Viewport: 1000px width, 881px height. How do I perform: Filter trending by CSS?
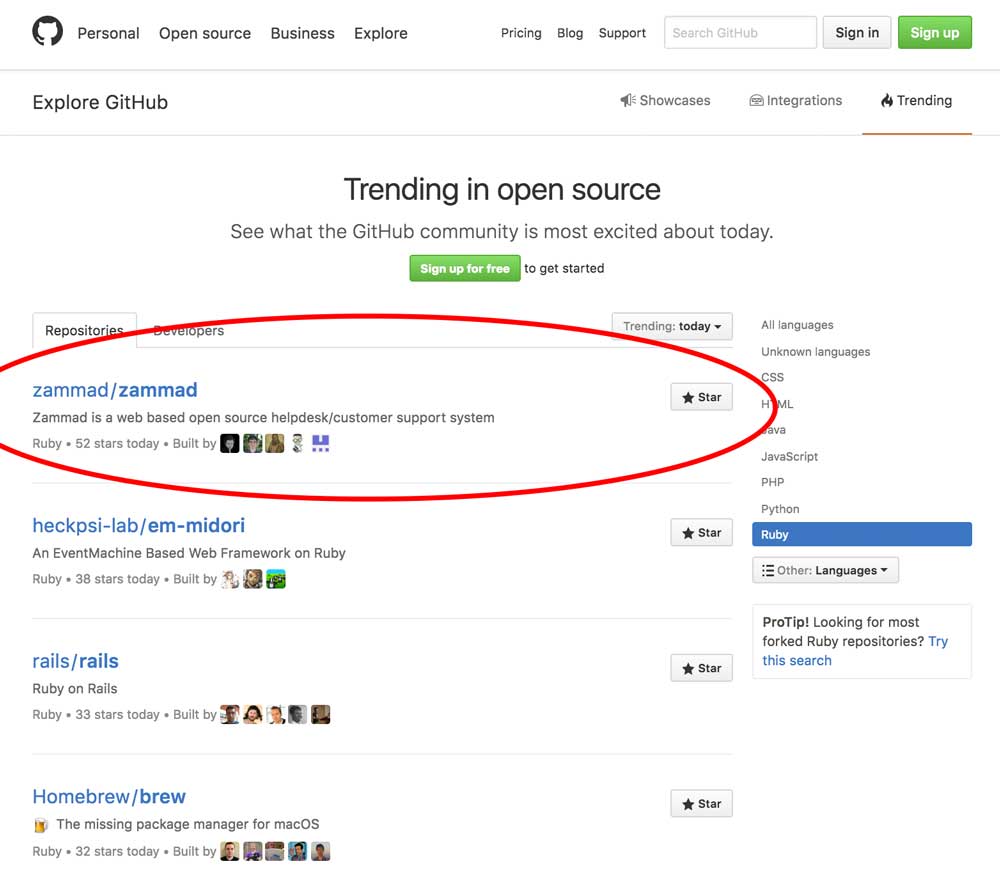tap(772, 377)
